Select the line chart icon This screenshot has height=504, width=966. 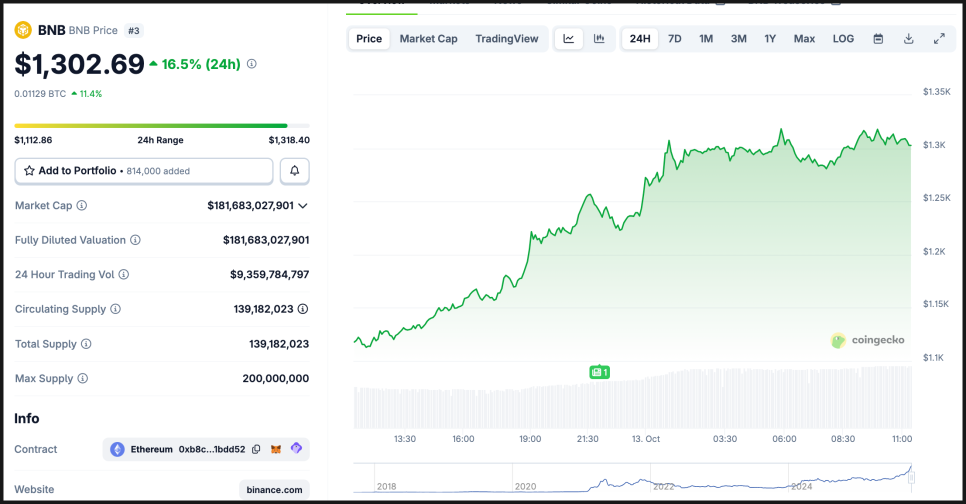point(569,39)
